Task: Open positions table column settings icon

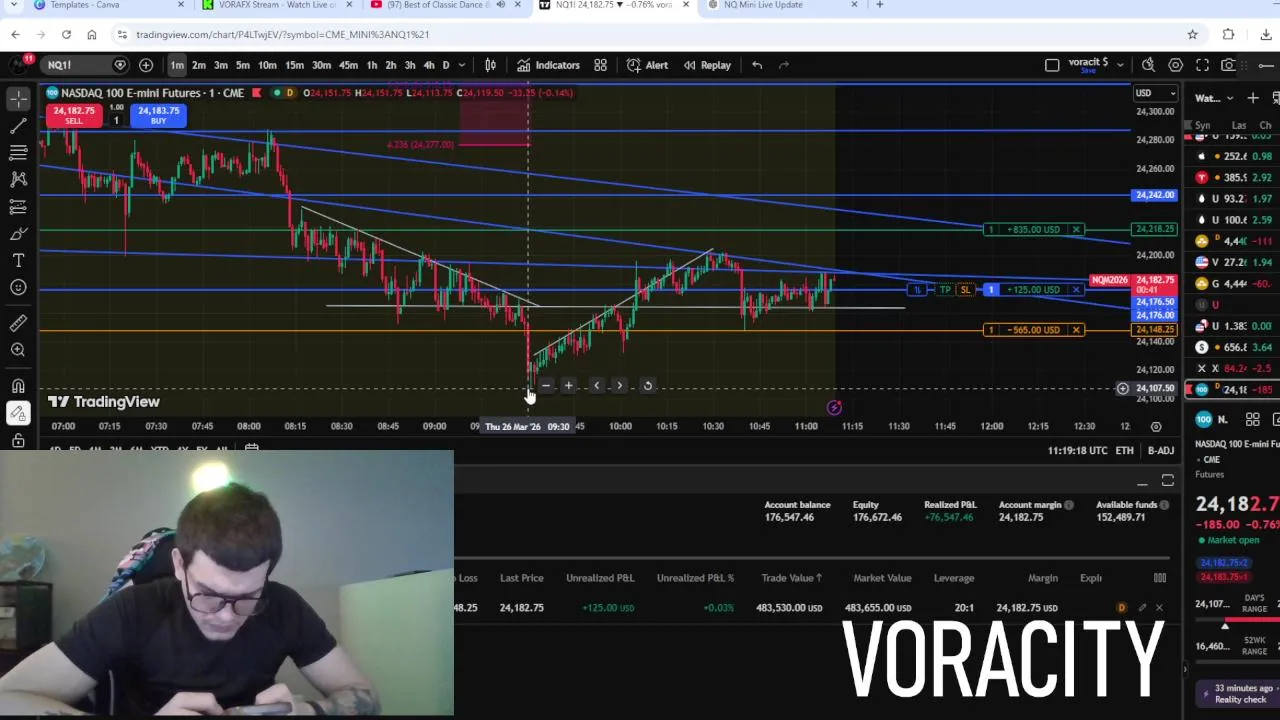Action: click(1160, 578)
